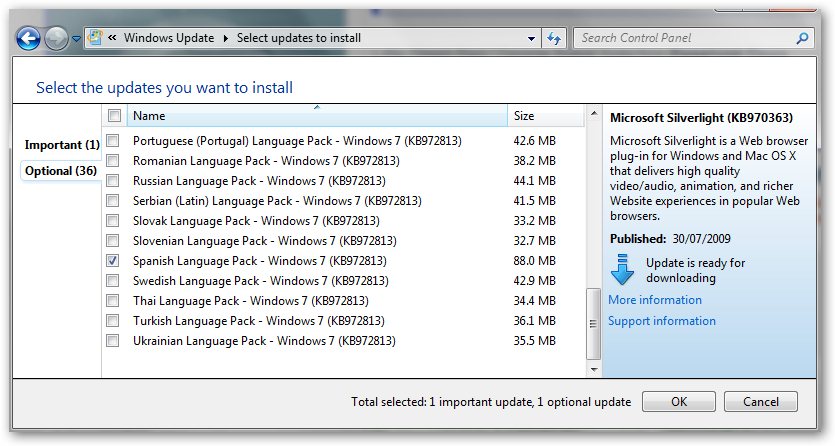Check the Slovenian Language Pack box
The height and width of the screenshot is (446, 835).
pyautogui.click(x=112, y=241)
